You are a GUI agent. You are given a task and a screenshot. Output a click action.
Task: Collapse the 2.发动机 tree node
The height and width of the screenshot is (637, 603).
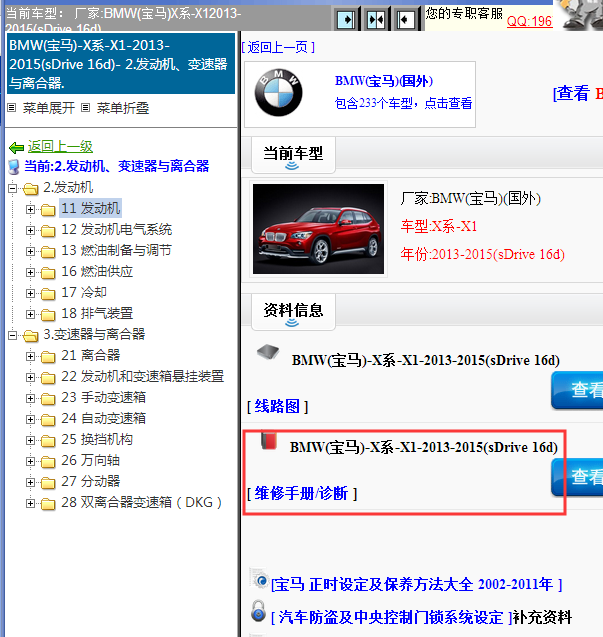click(x=13, y=188)
